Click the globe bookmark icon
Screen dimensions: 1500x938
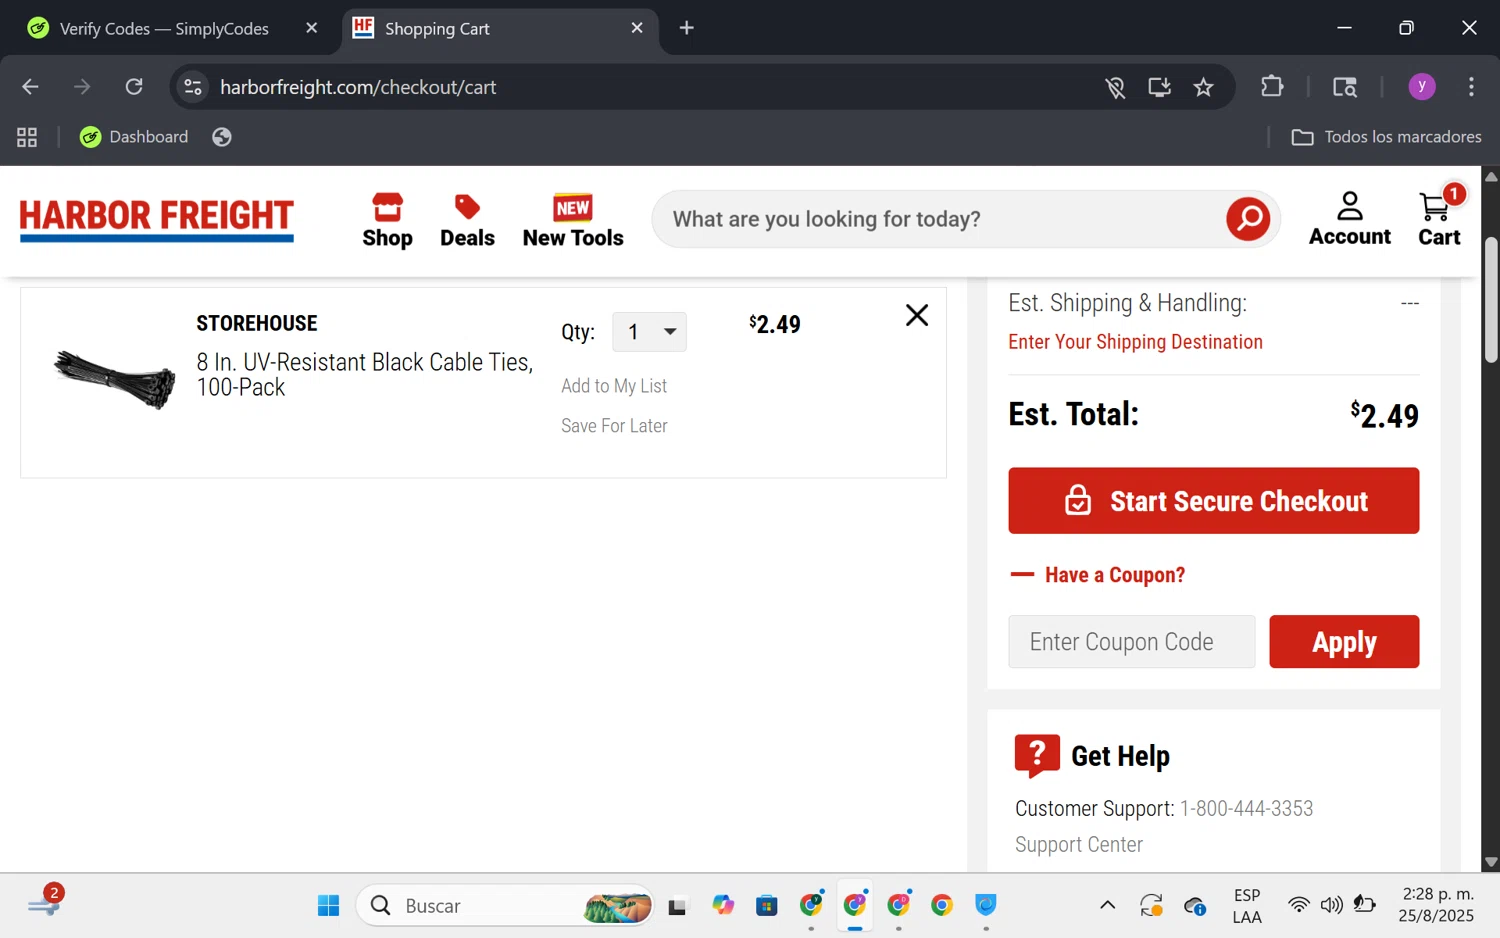coord(222,137)
